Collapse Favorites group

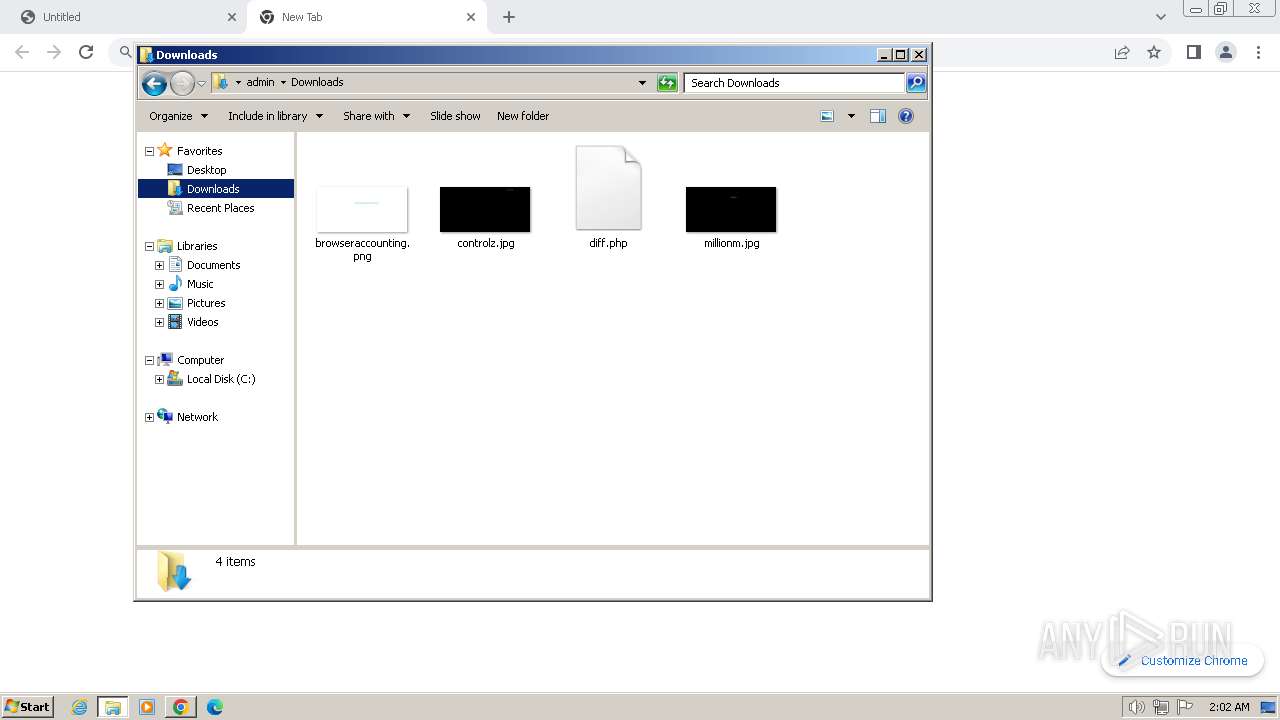tap(150, 151)
